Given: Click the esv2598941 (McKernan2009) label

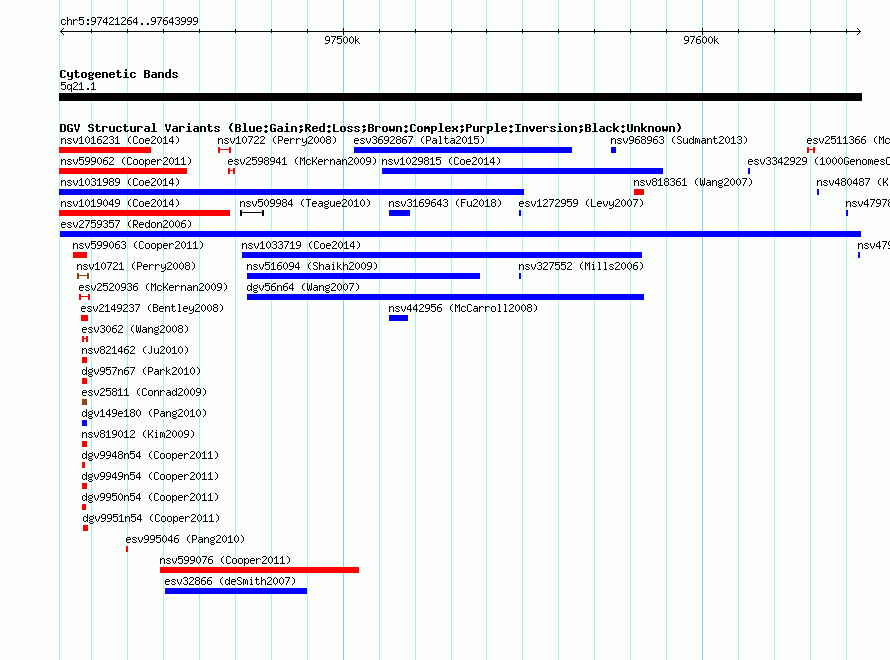Looking at the screenshot, I should click(302, 161).
